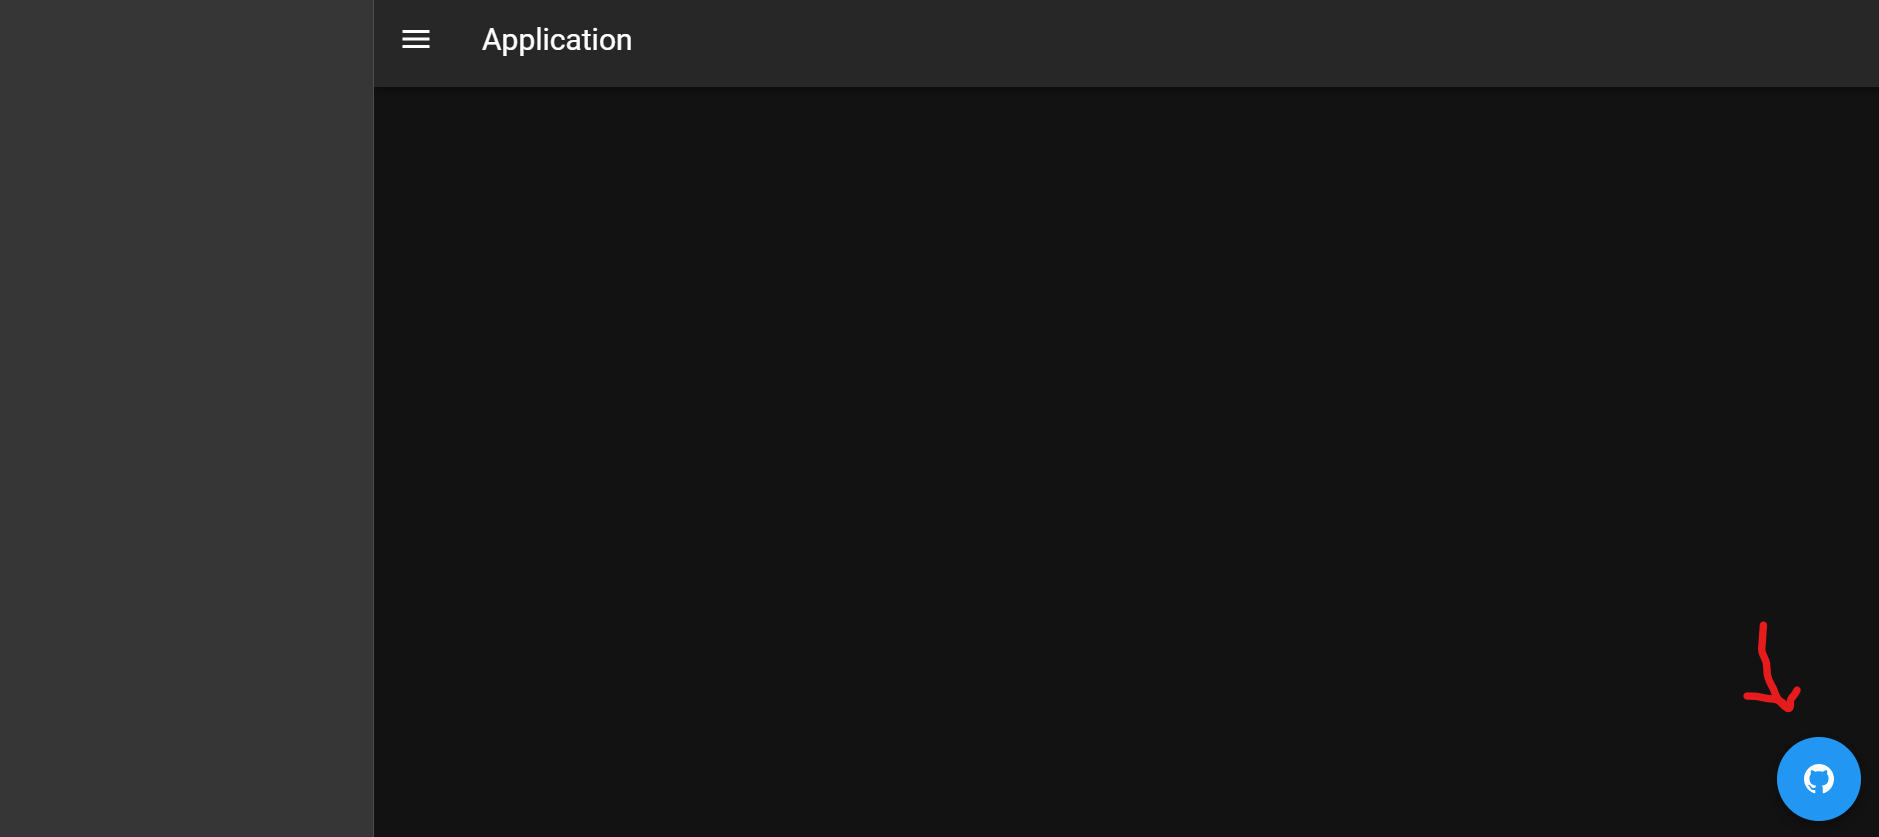1879x837 pixels.
Task: Open the hamburger navigation menu icon
Action: pyautogui.click(x=416, y=40)
